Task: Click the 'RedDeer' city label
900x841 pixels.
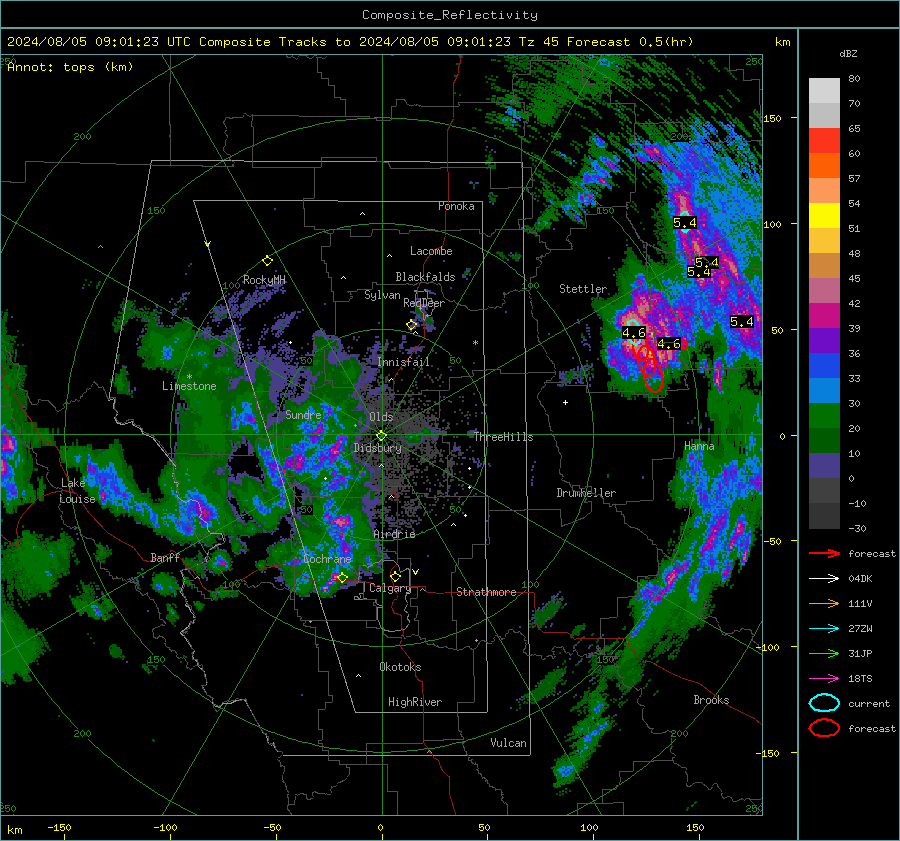Action: (424, 303)
